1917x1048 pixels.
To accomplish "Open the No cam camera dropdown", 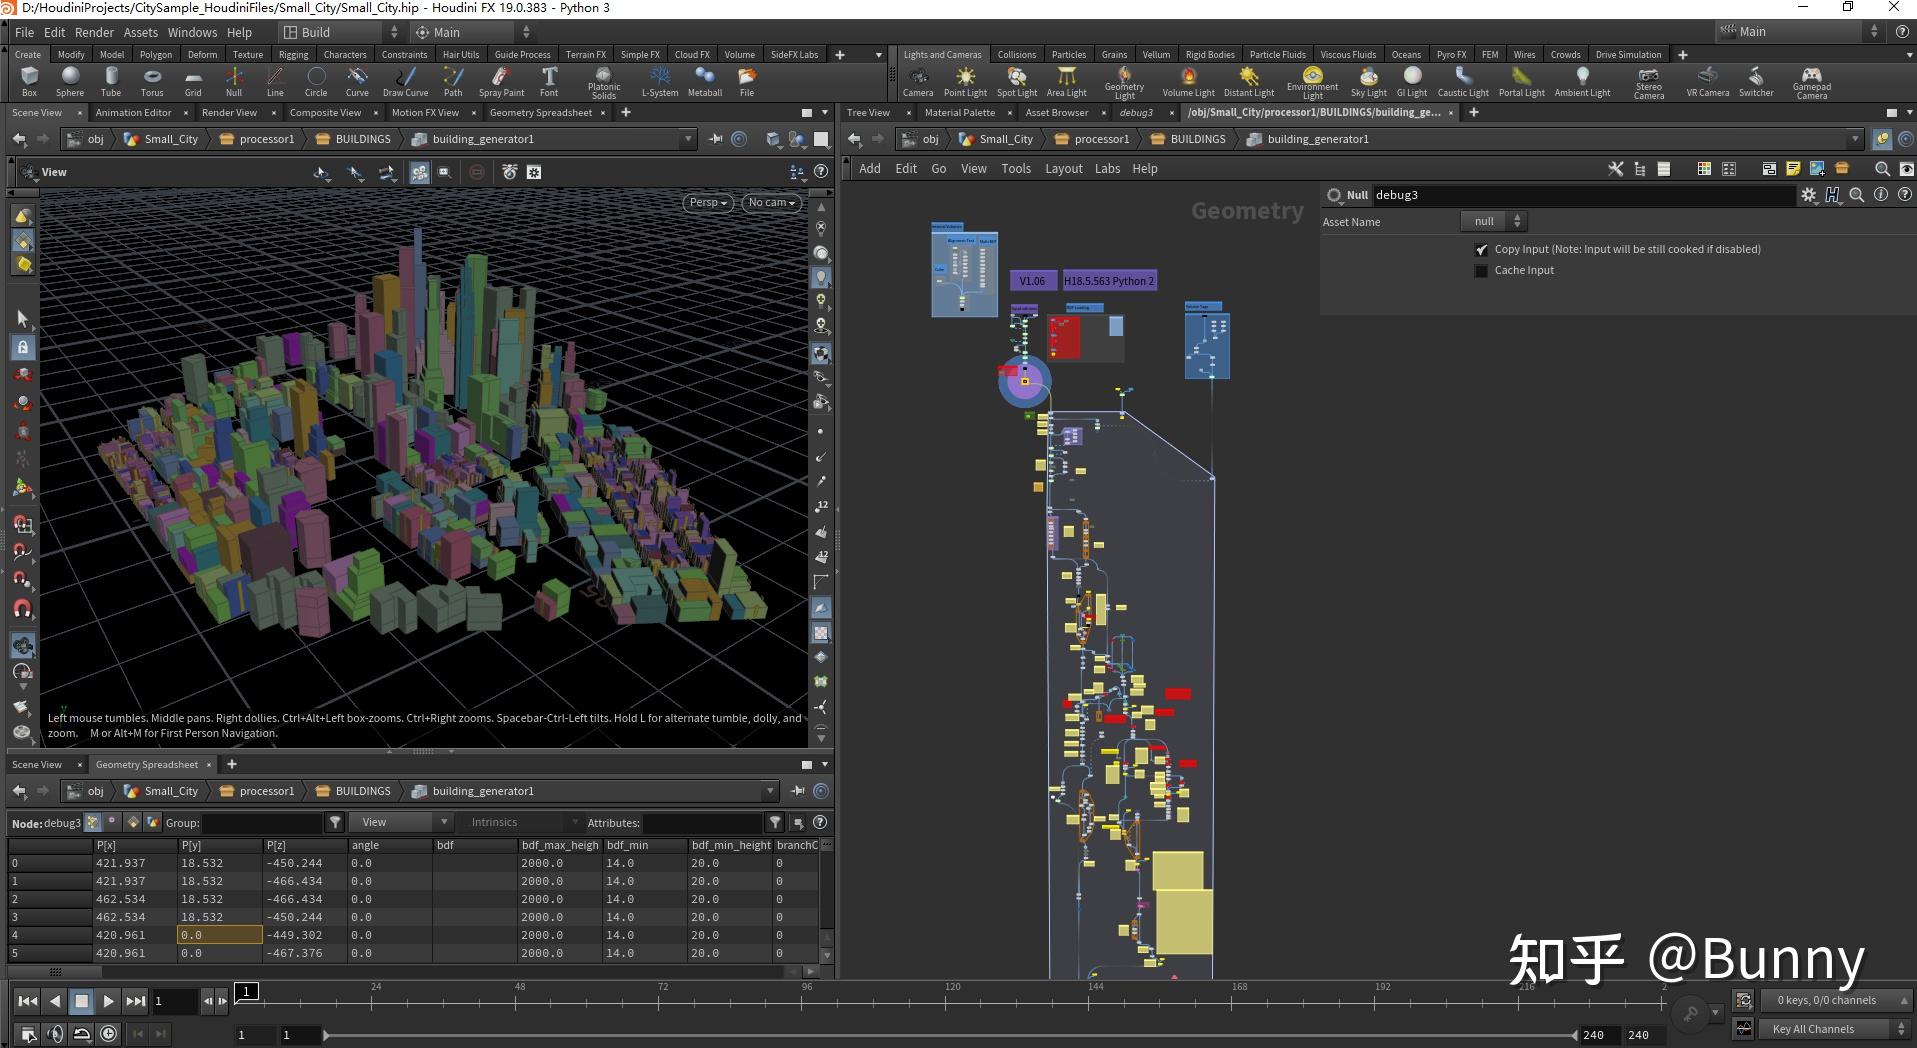I will [771, 203].
